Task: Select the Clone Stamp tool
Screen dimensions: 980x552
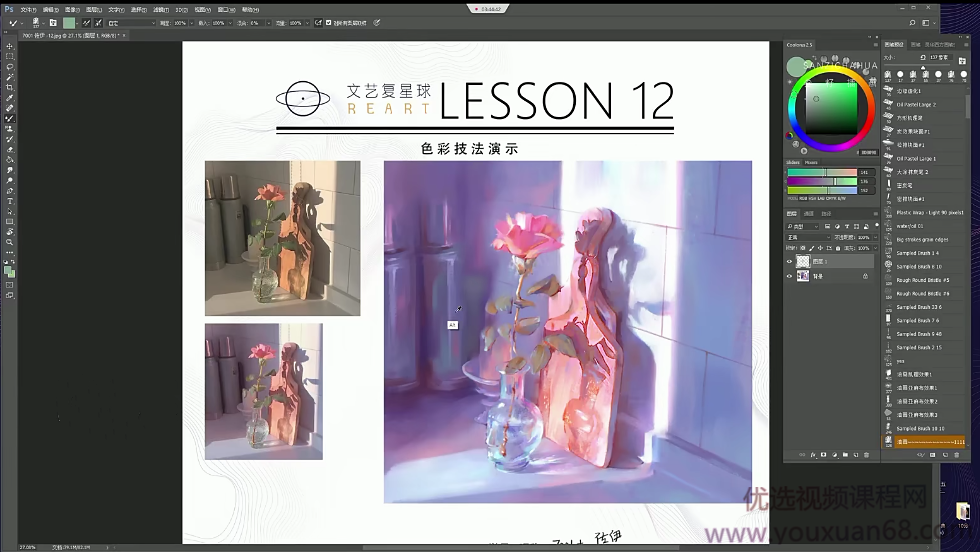Action: click(9, 129)
